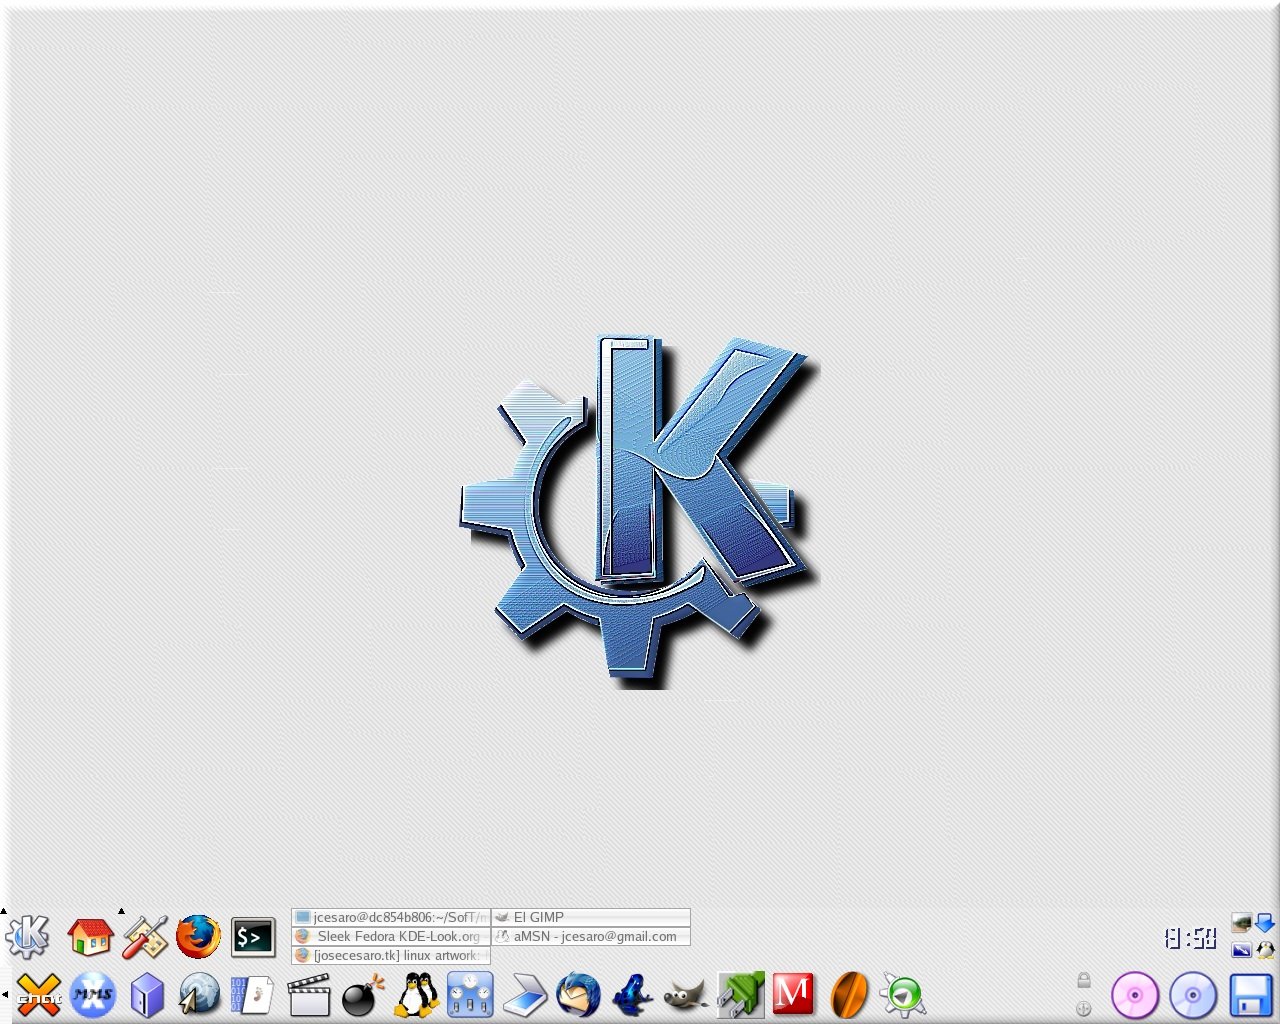Open Thunderbird mail client
The width and height of the screenshot is (1280, 1024).
click(x=578, y=995)
